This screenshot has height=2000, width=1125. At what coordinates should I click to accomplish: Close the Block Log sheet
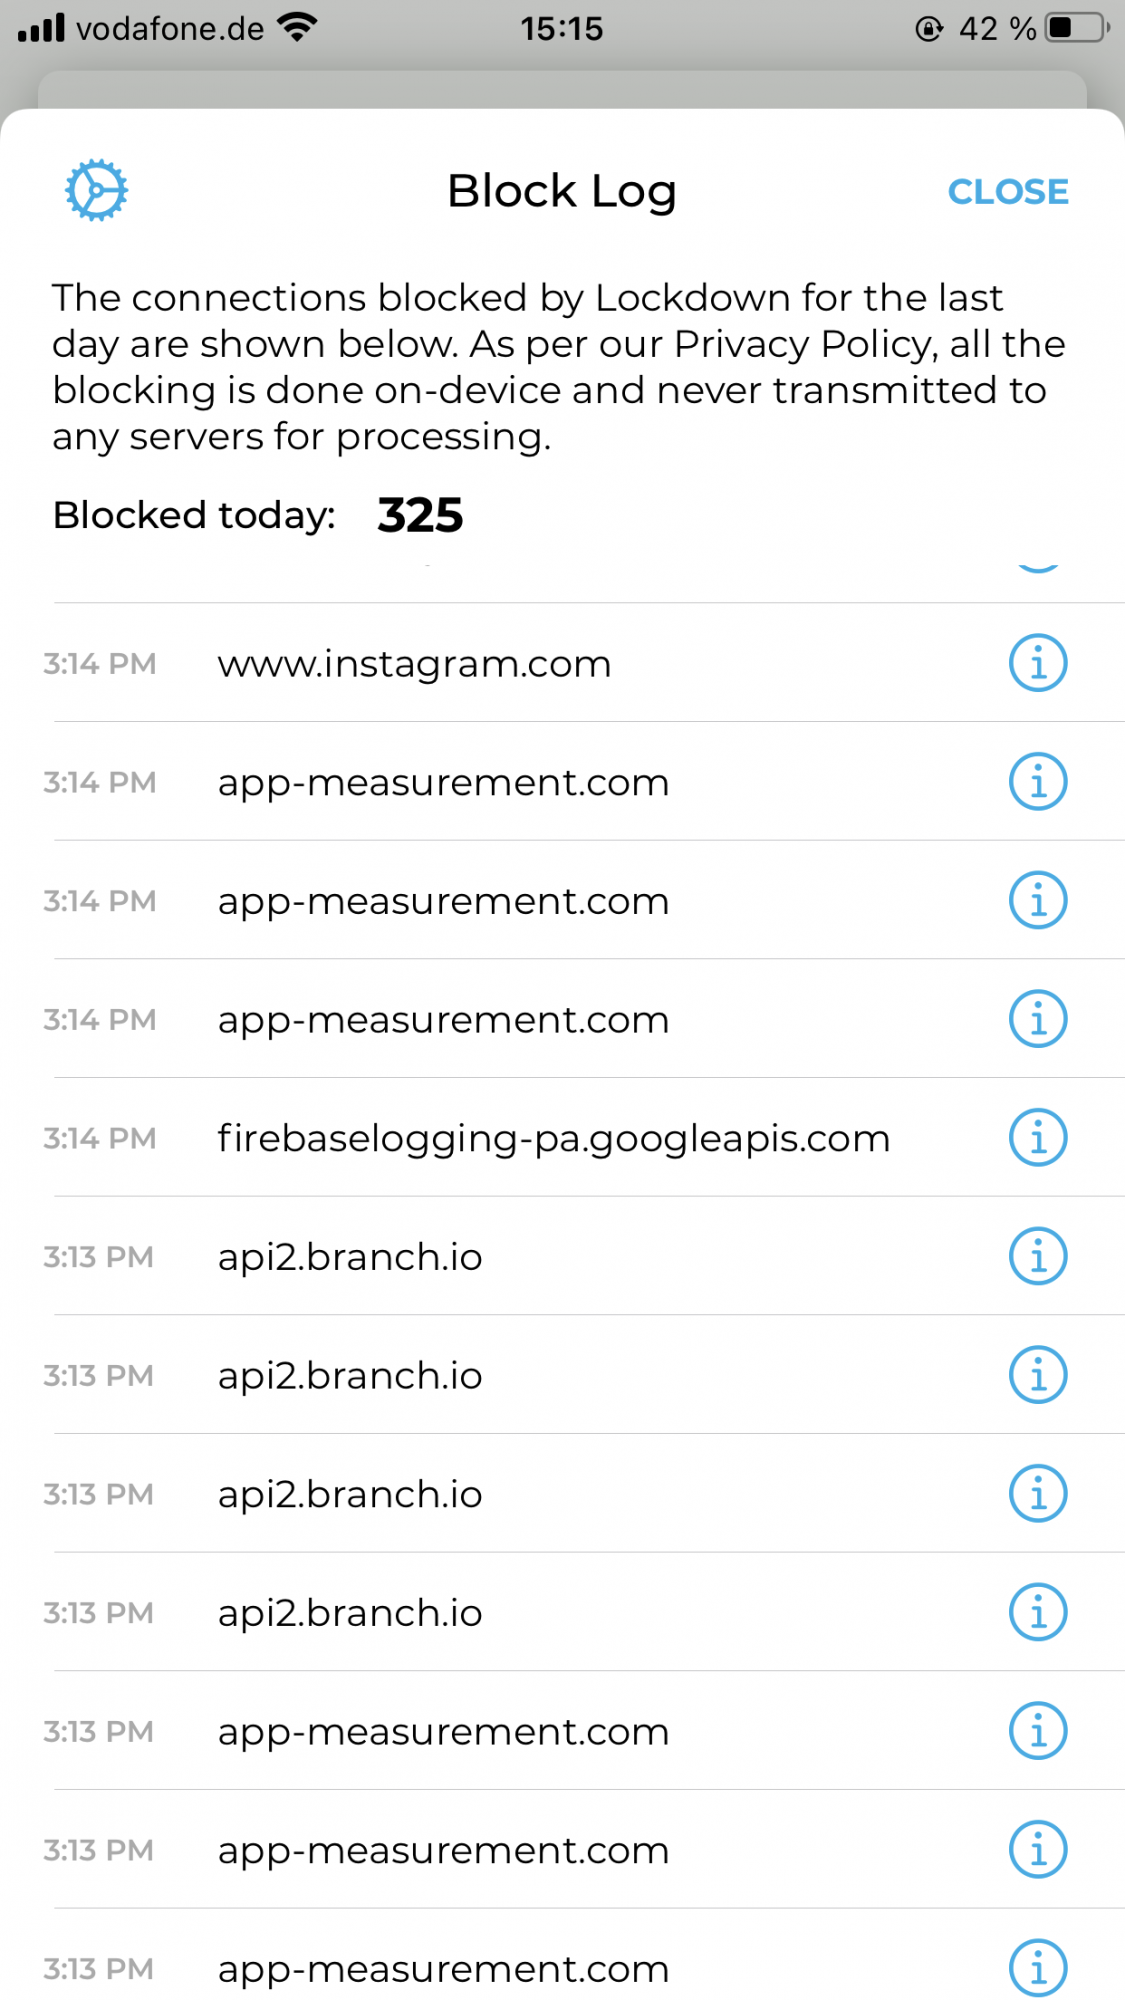1008,191
